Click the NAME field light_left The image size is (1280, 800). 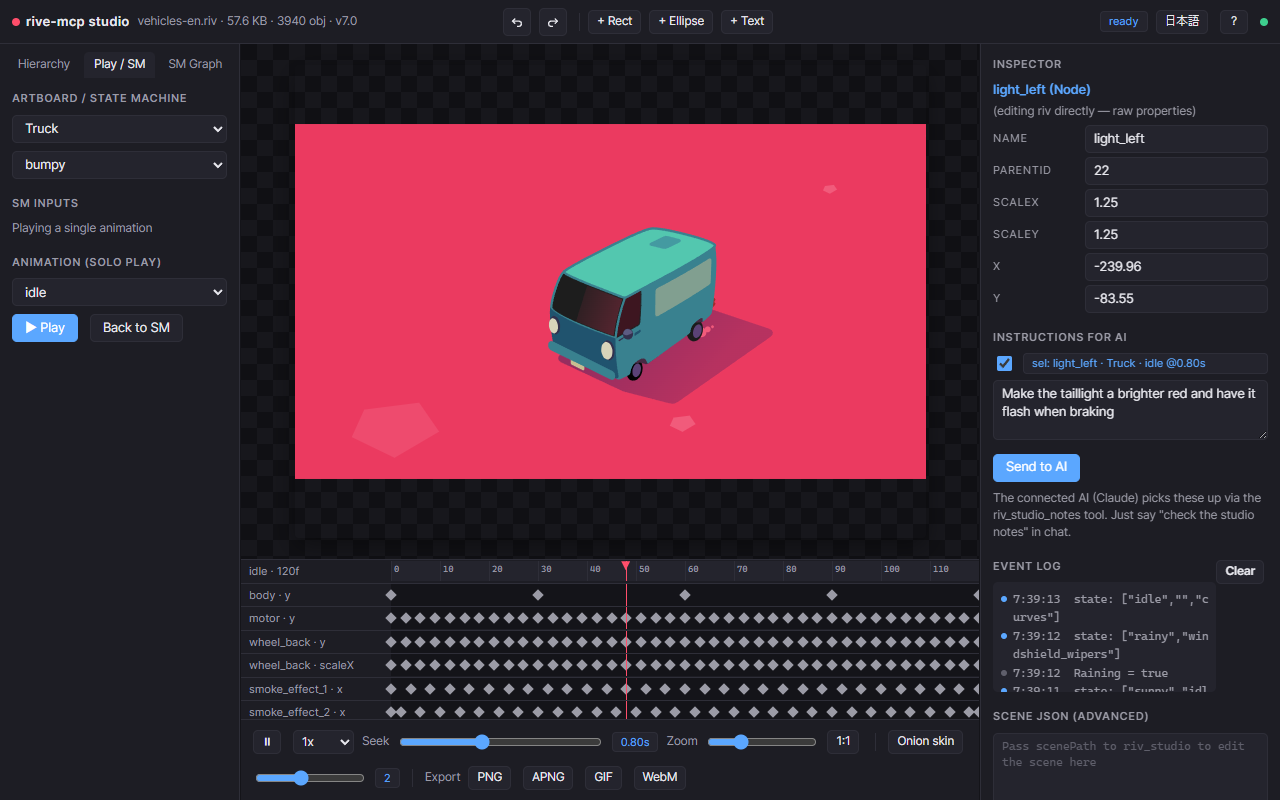tap(1176, 138)
